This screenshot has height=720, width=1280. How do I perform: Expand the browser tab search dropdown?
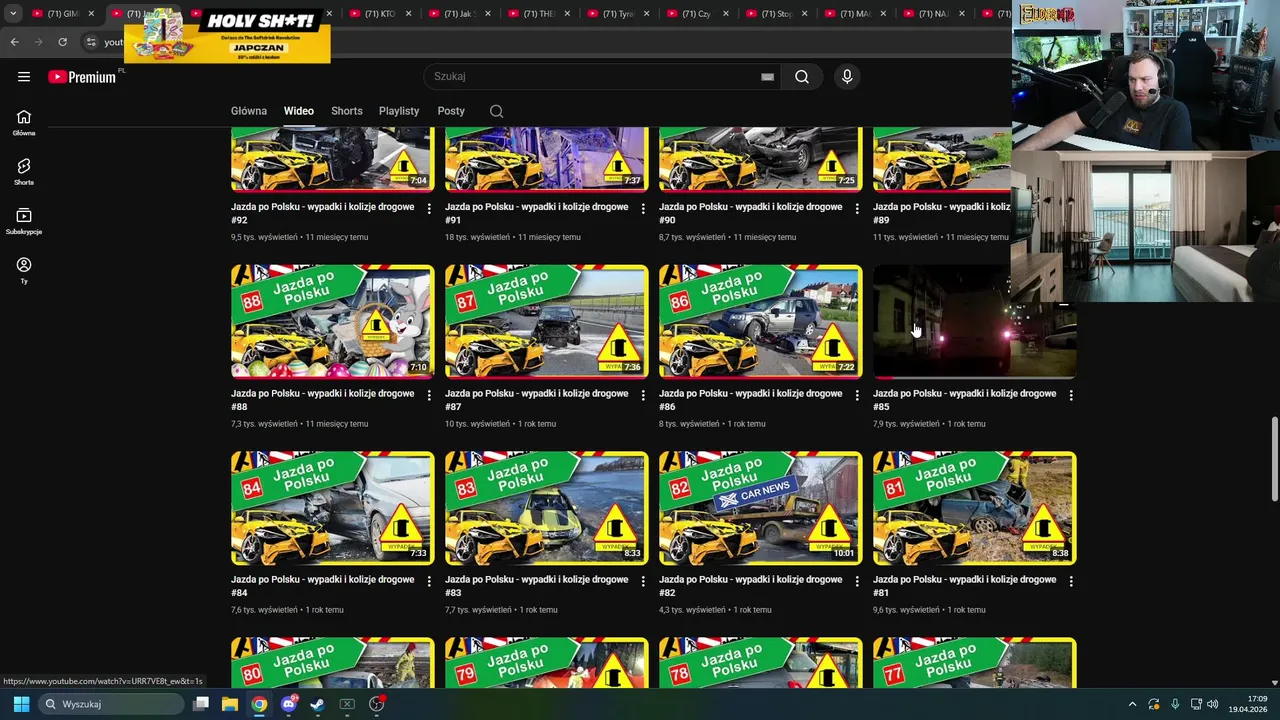tap(13, 14)
